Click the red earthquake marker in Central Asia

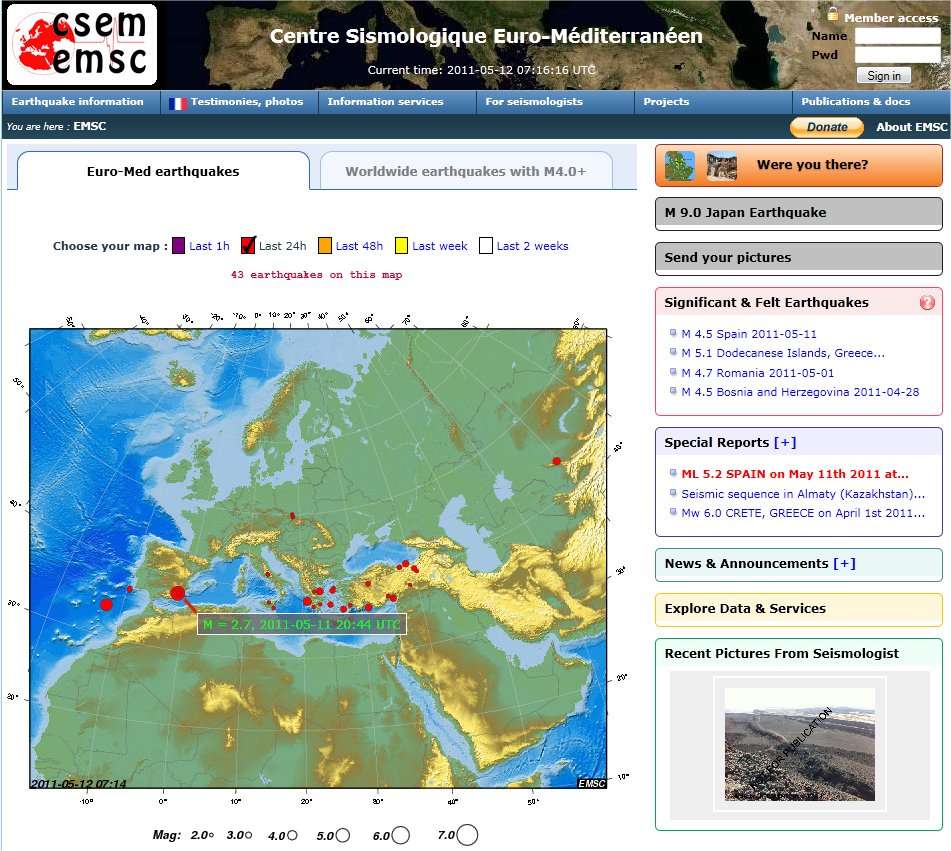pyautogui.click(x=556, y=461)
